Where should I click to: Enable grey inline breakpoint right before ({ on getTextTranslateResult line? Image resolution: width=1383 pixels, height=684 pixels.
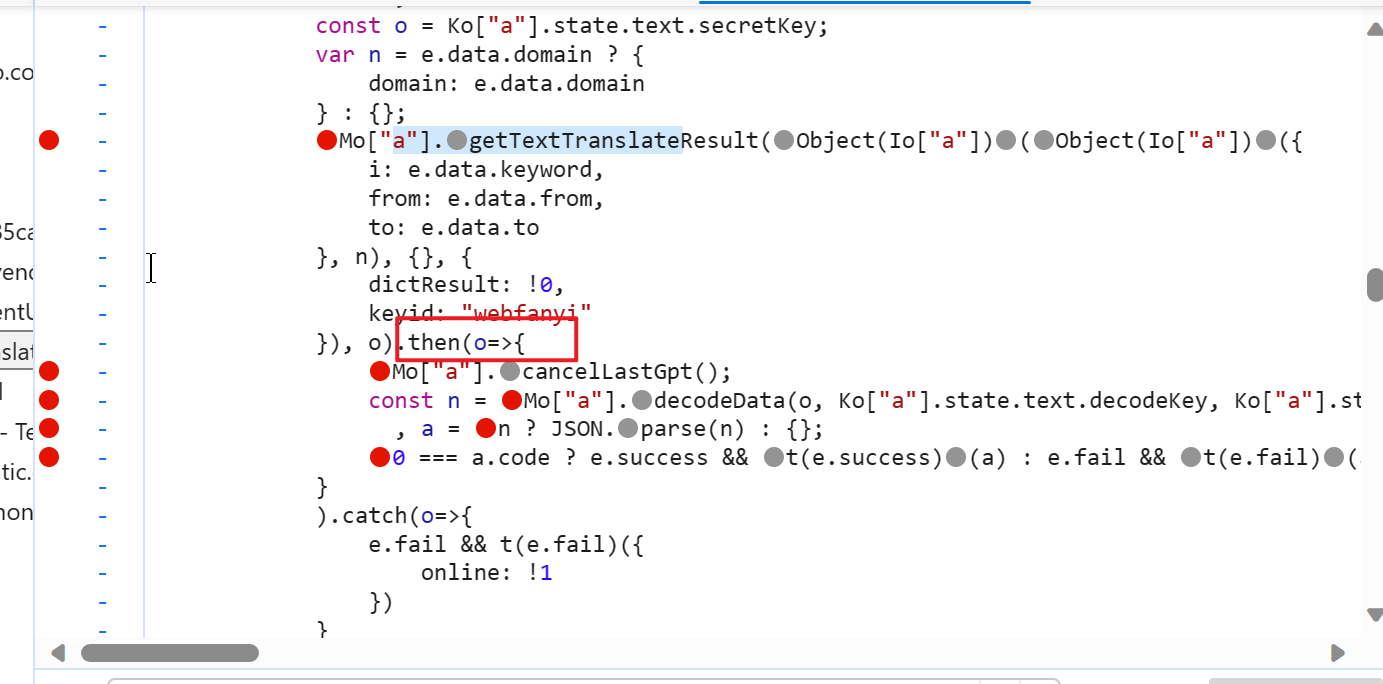click(1267, 141)
